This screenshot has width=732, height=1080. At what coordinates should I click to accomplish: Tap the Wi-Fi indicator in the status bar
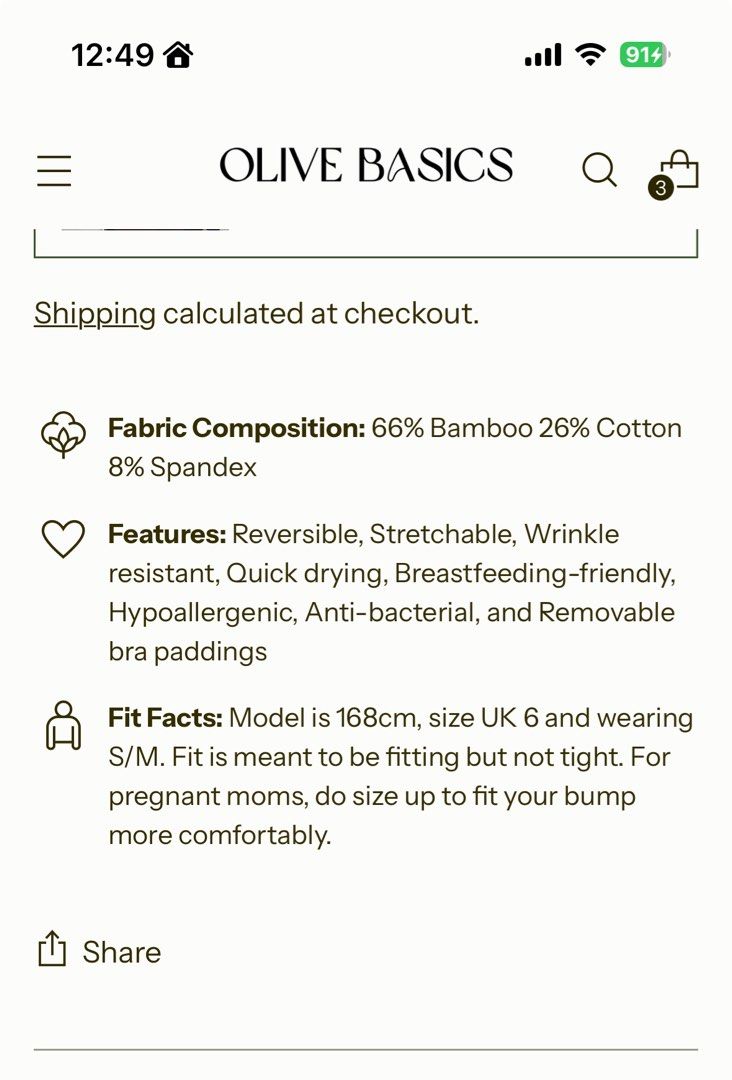point(589,55)
